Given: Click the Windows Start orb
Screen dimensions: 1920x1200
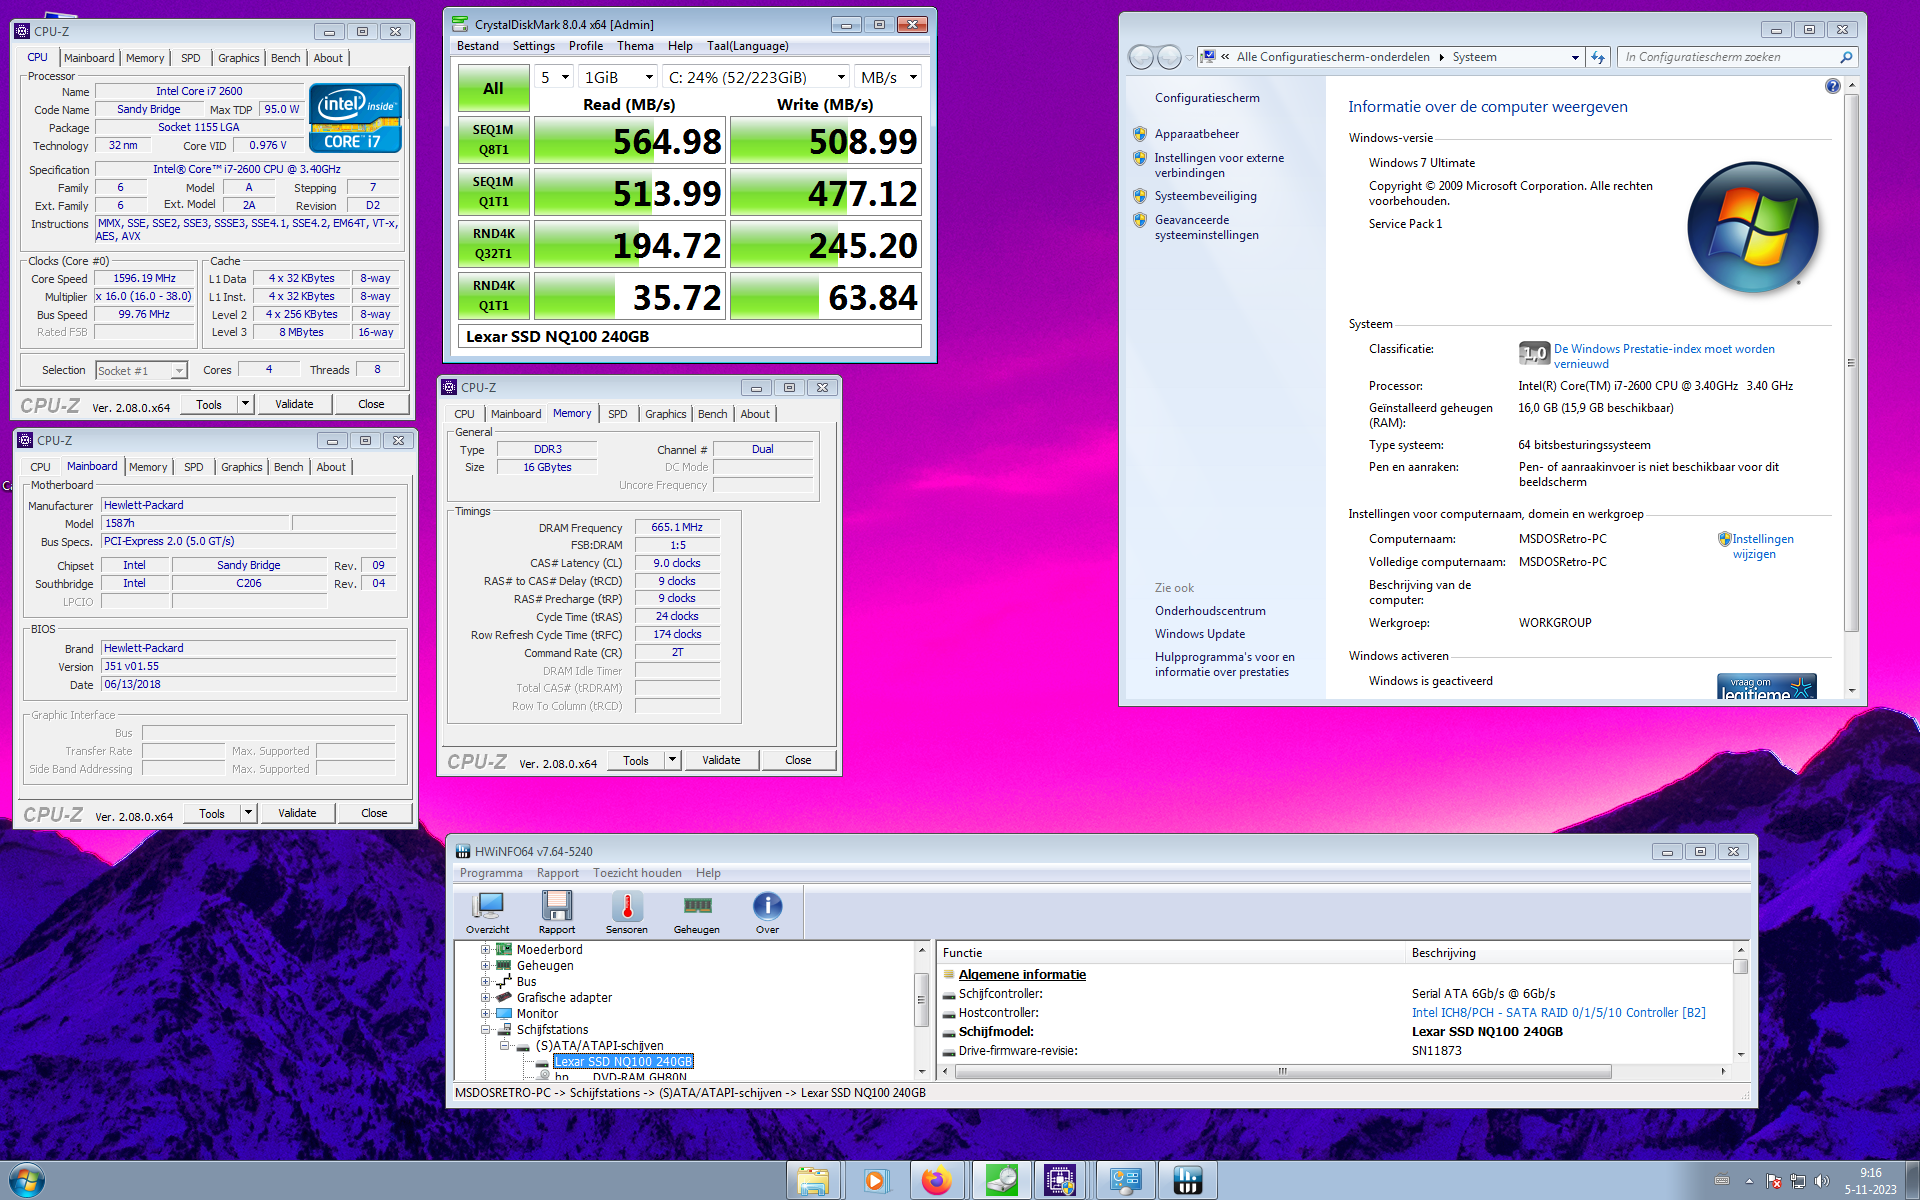Looking at the screenshot, I should 27,1180.
